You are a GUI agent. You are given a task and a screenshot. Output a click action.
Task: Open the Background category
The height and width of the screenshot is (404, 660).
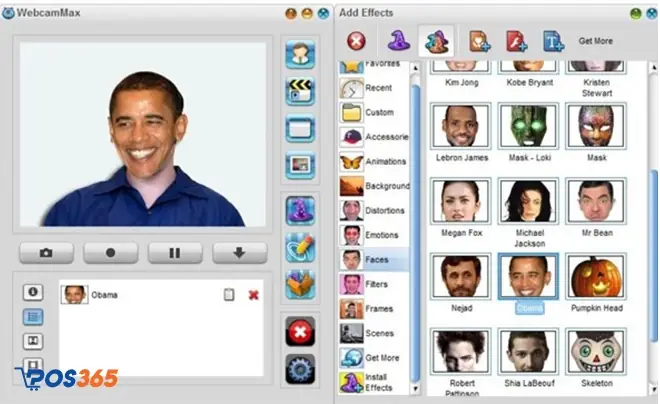pos(374,186)
